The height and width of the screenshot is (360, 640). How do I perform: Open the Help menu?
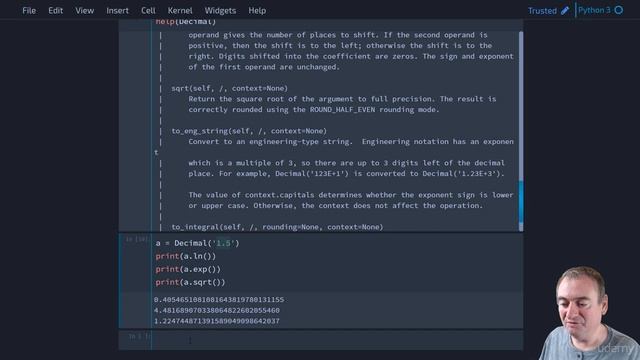pos(257,11)
